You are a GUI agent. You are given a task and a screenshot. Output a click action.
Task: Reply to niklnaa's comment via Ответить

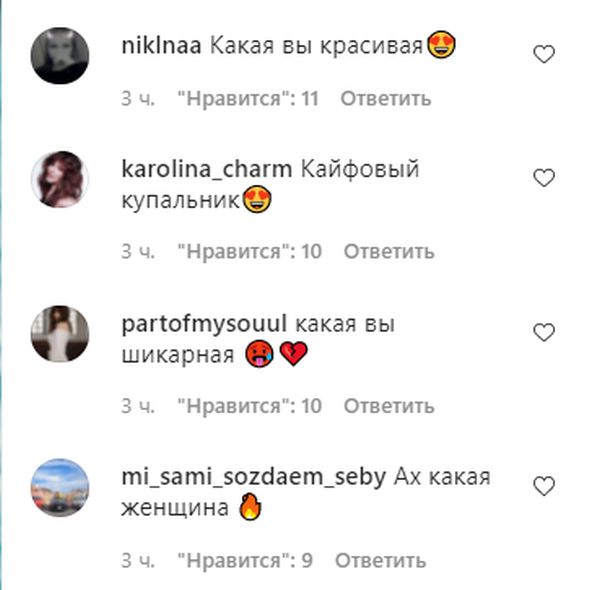(x=386, y=99)
